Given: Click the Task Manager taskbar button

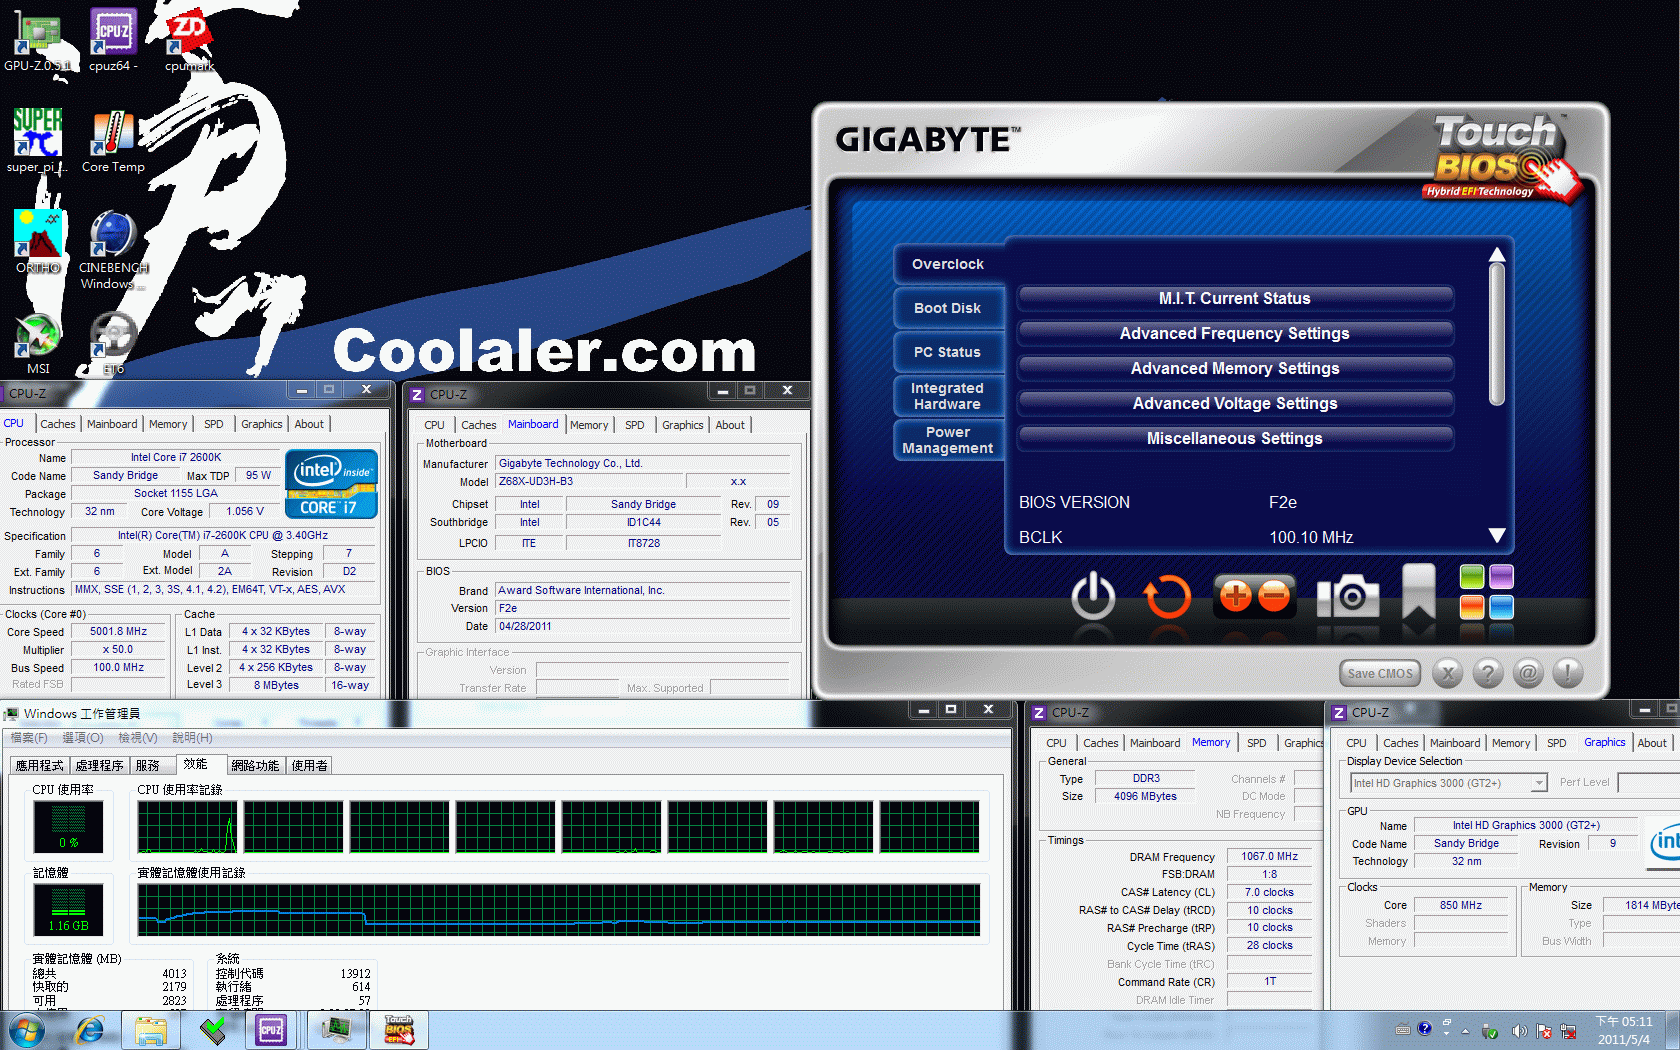Looking at the screenshot, I should click(336, 1030).
